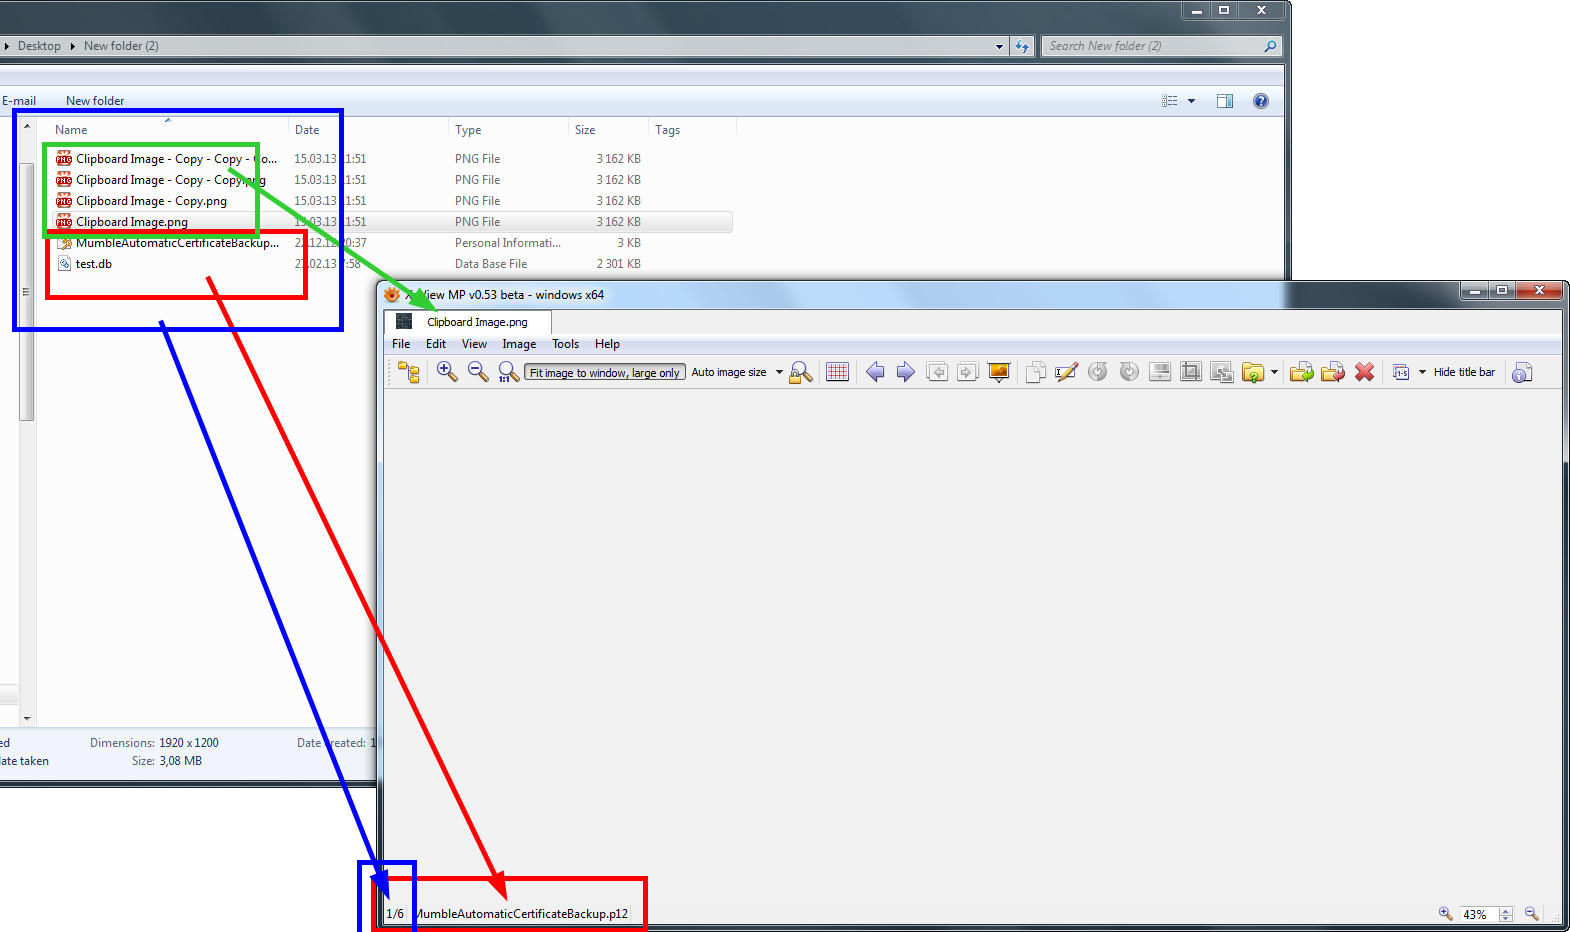Select MumbleAutomaticCertificateBackup file in Explorer
This screenshot has height=932, width=1570.
177,243
